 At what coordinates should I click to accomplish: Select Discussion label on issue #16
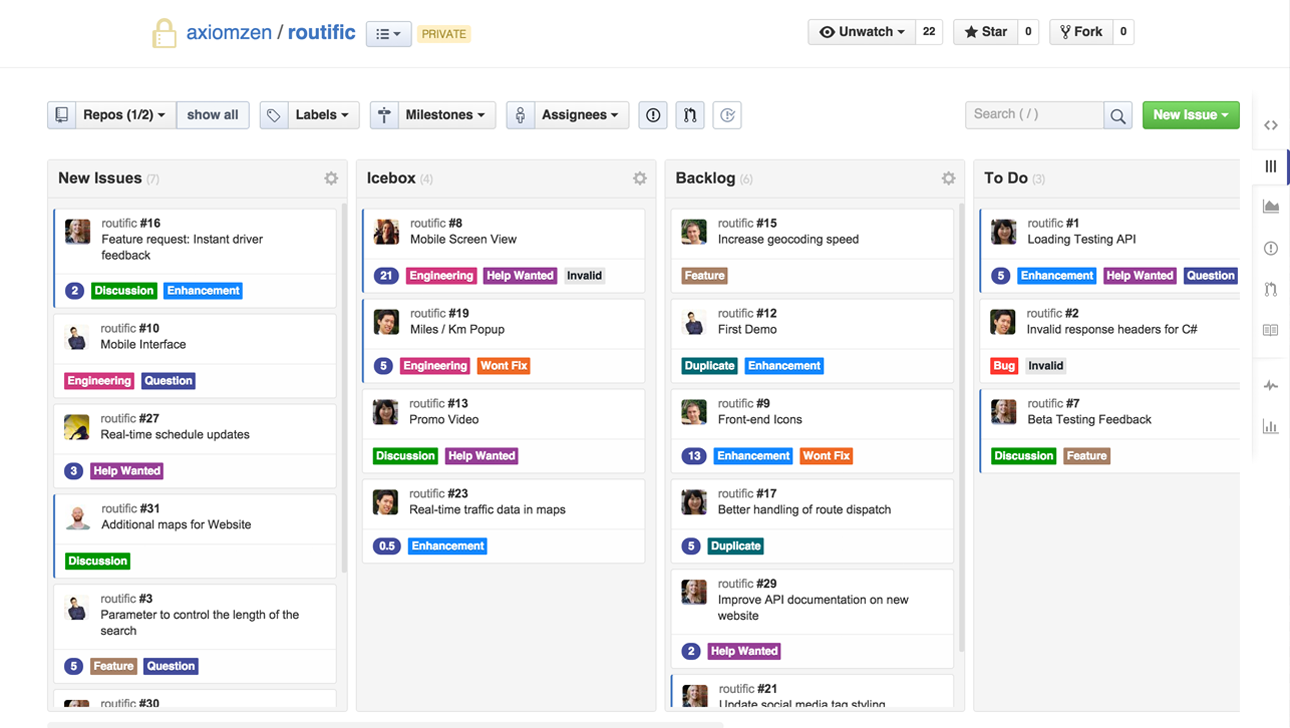pyautogui.click(x=124, y=291)
